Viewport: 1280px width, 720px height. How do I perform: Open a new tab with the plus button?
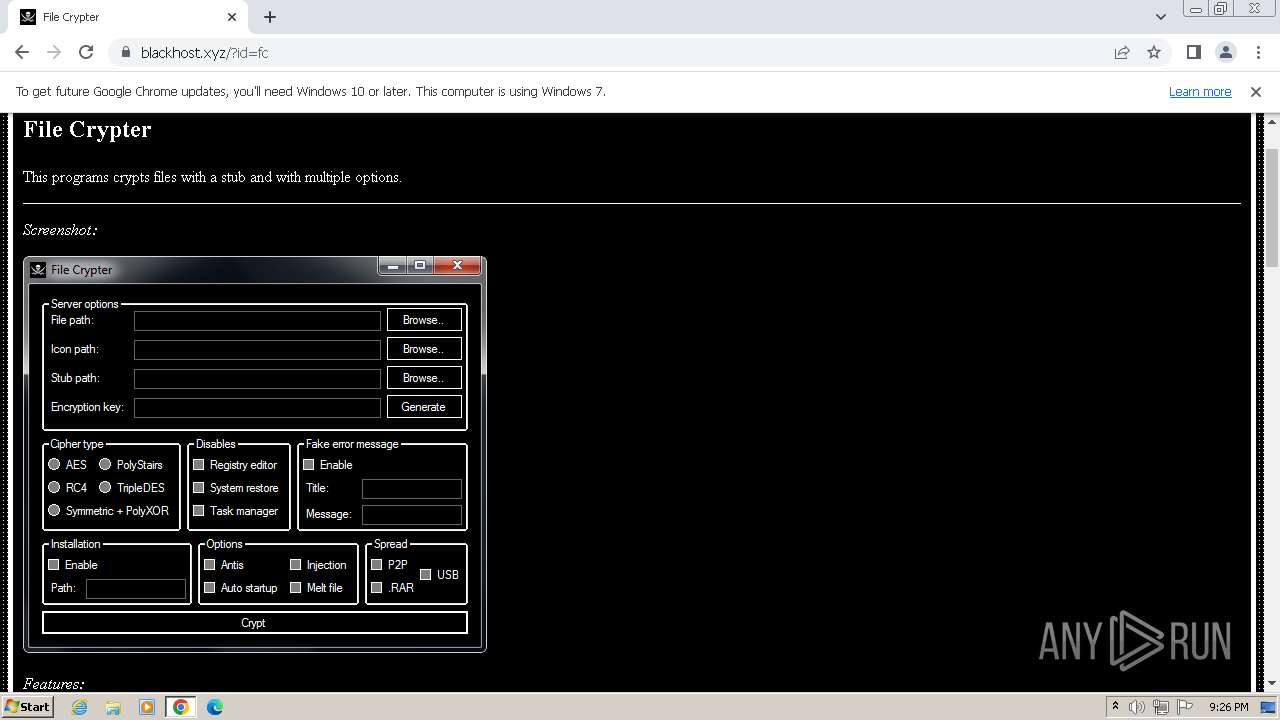coord(270,17)
